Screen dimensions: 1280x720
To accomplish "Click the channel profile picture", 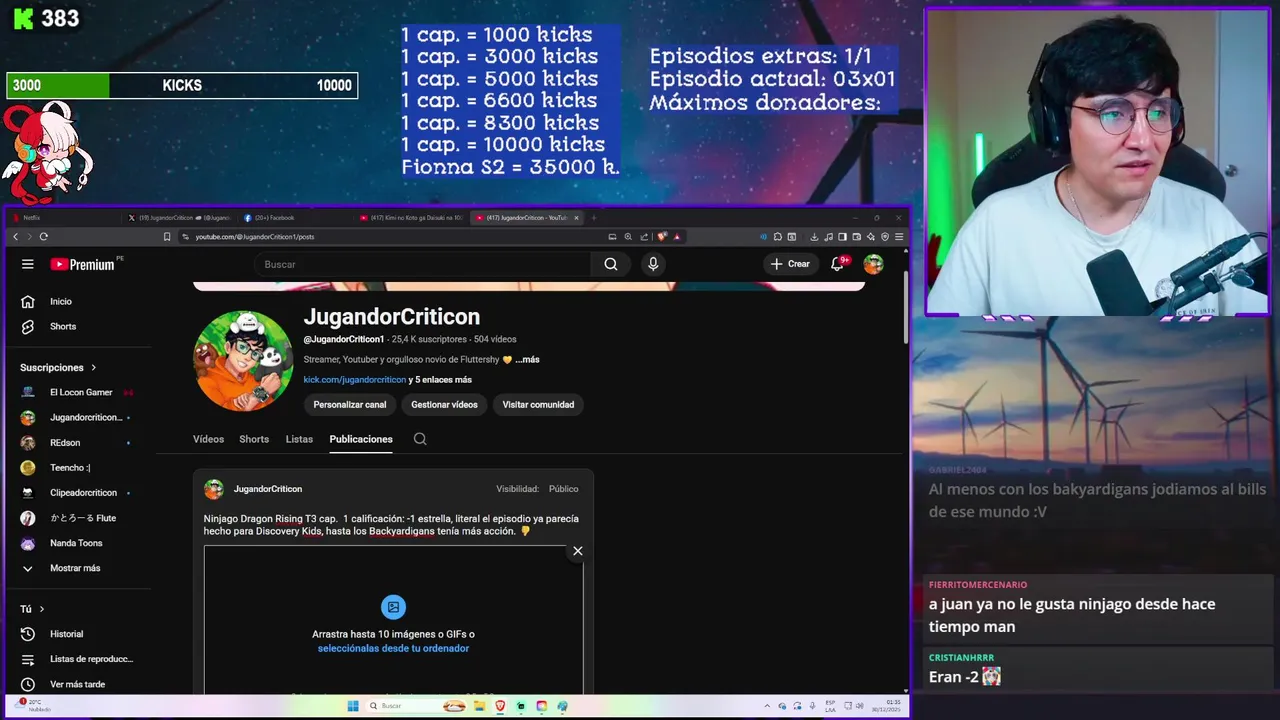I will 243,361.
